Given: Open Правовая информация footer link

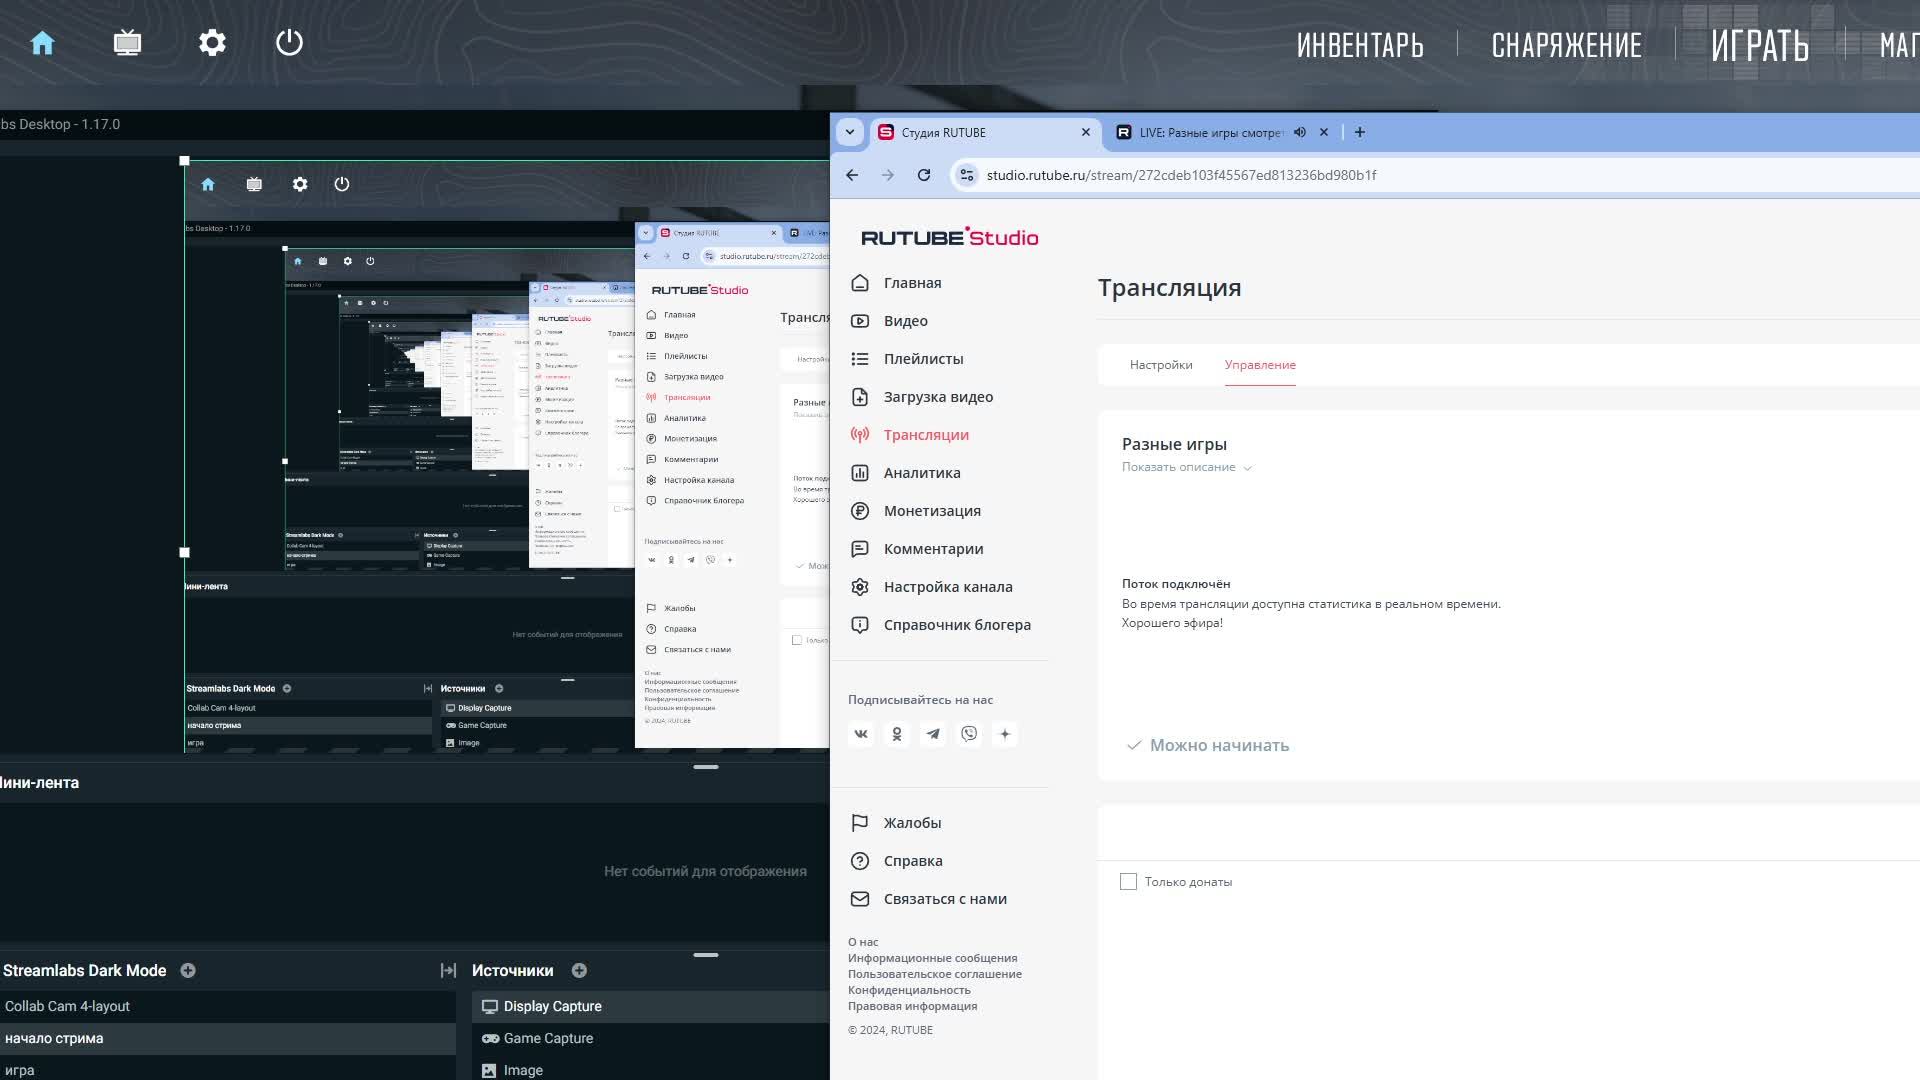Looking at the screenshot, I should tap(912, 1006).
